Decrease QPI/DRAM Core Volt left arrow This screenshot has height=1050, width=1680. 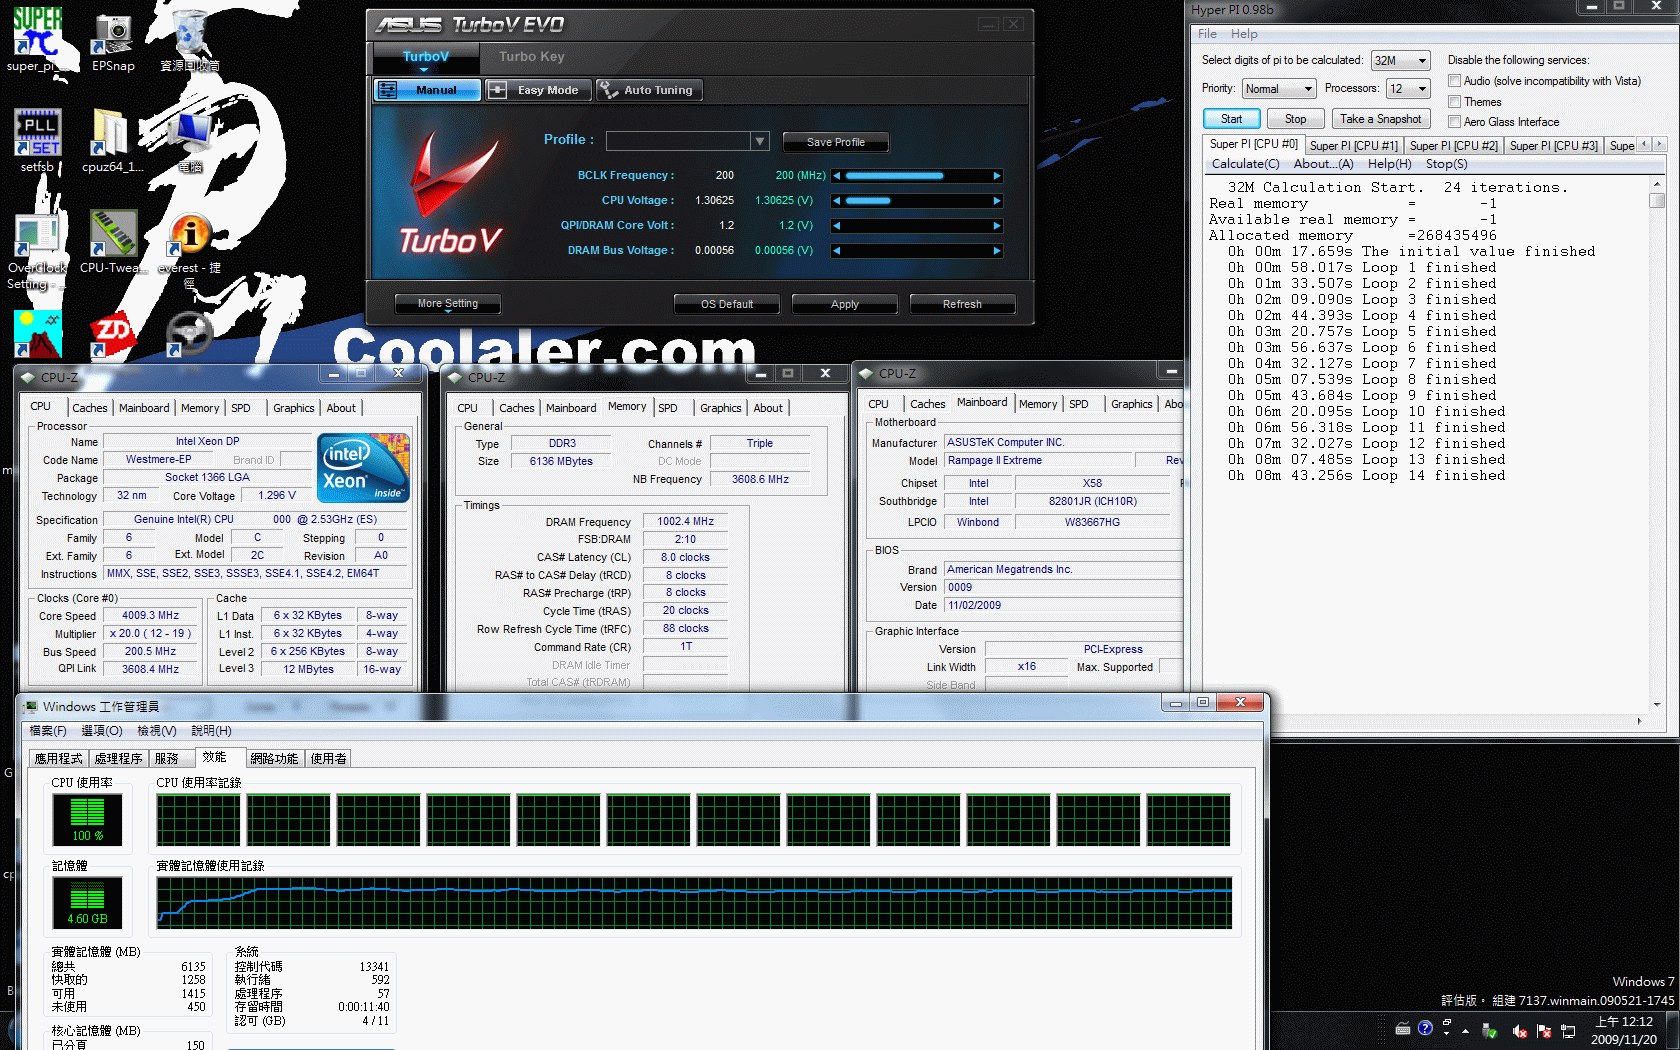click(837, 226)
